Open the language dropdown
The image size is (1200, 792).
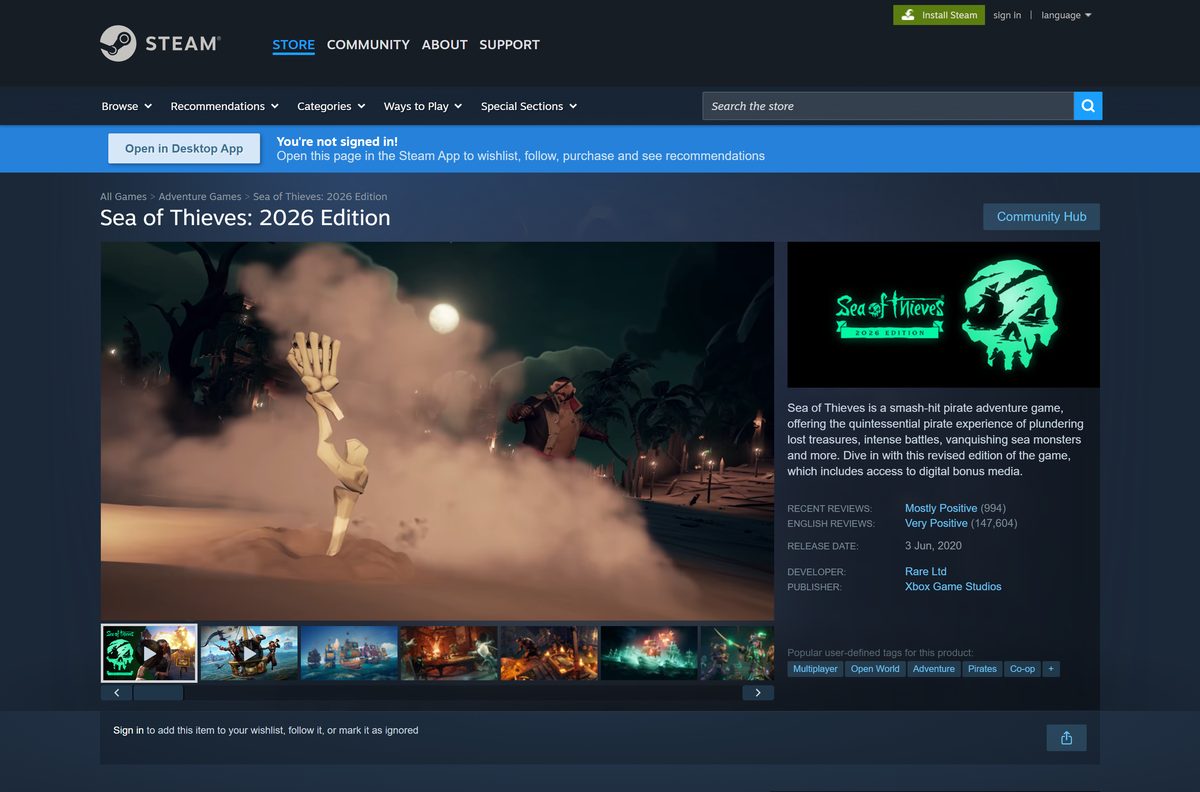[x=1066, y=15]
